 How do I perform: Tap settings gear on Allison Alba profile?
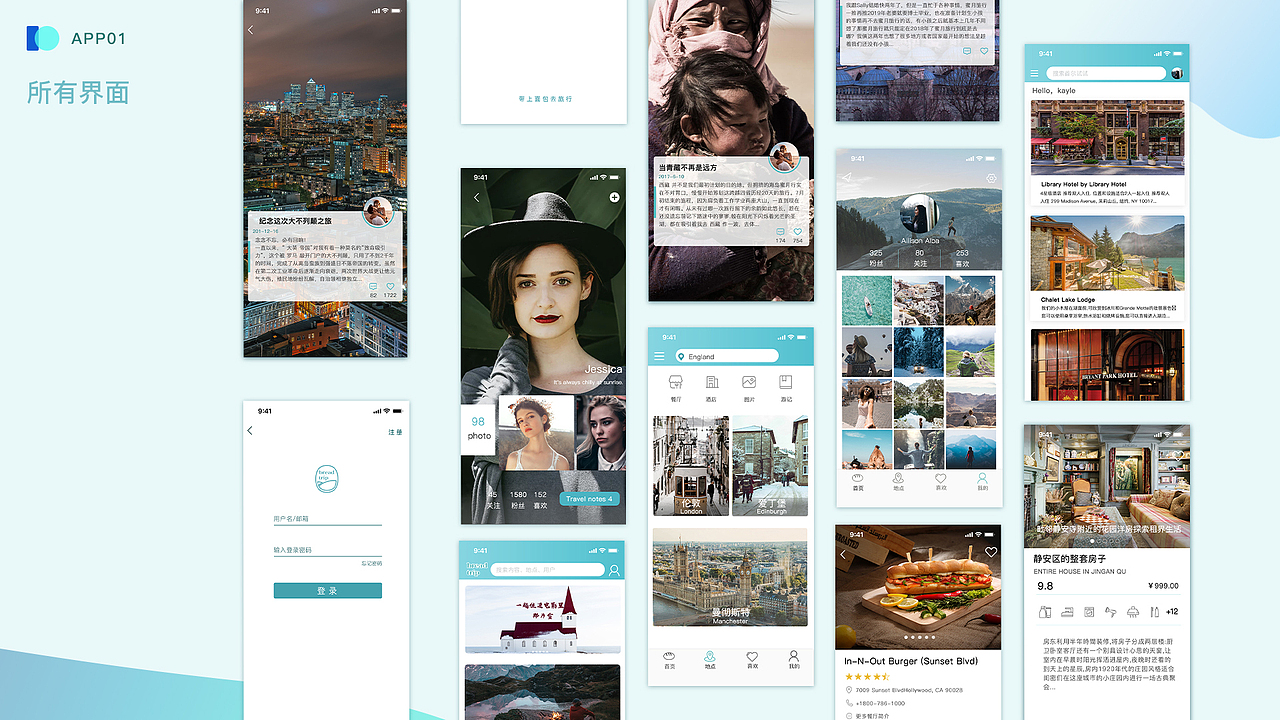[991, 179]
